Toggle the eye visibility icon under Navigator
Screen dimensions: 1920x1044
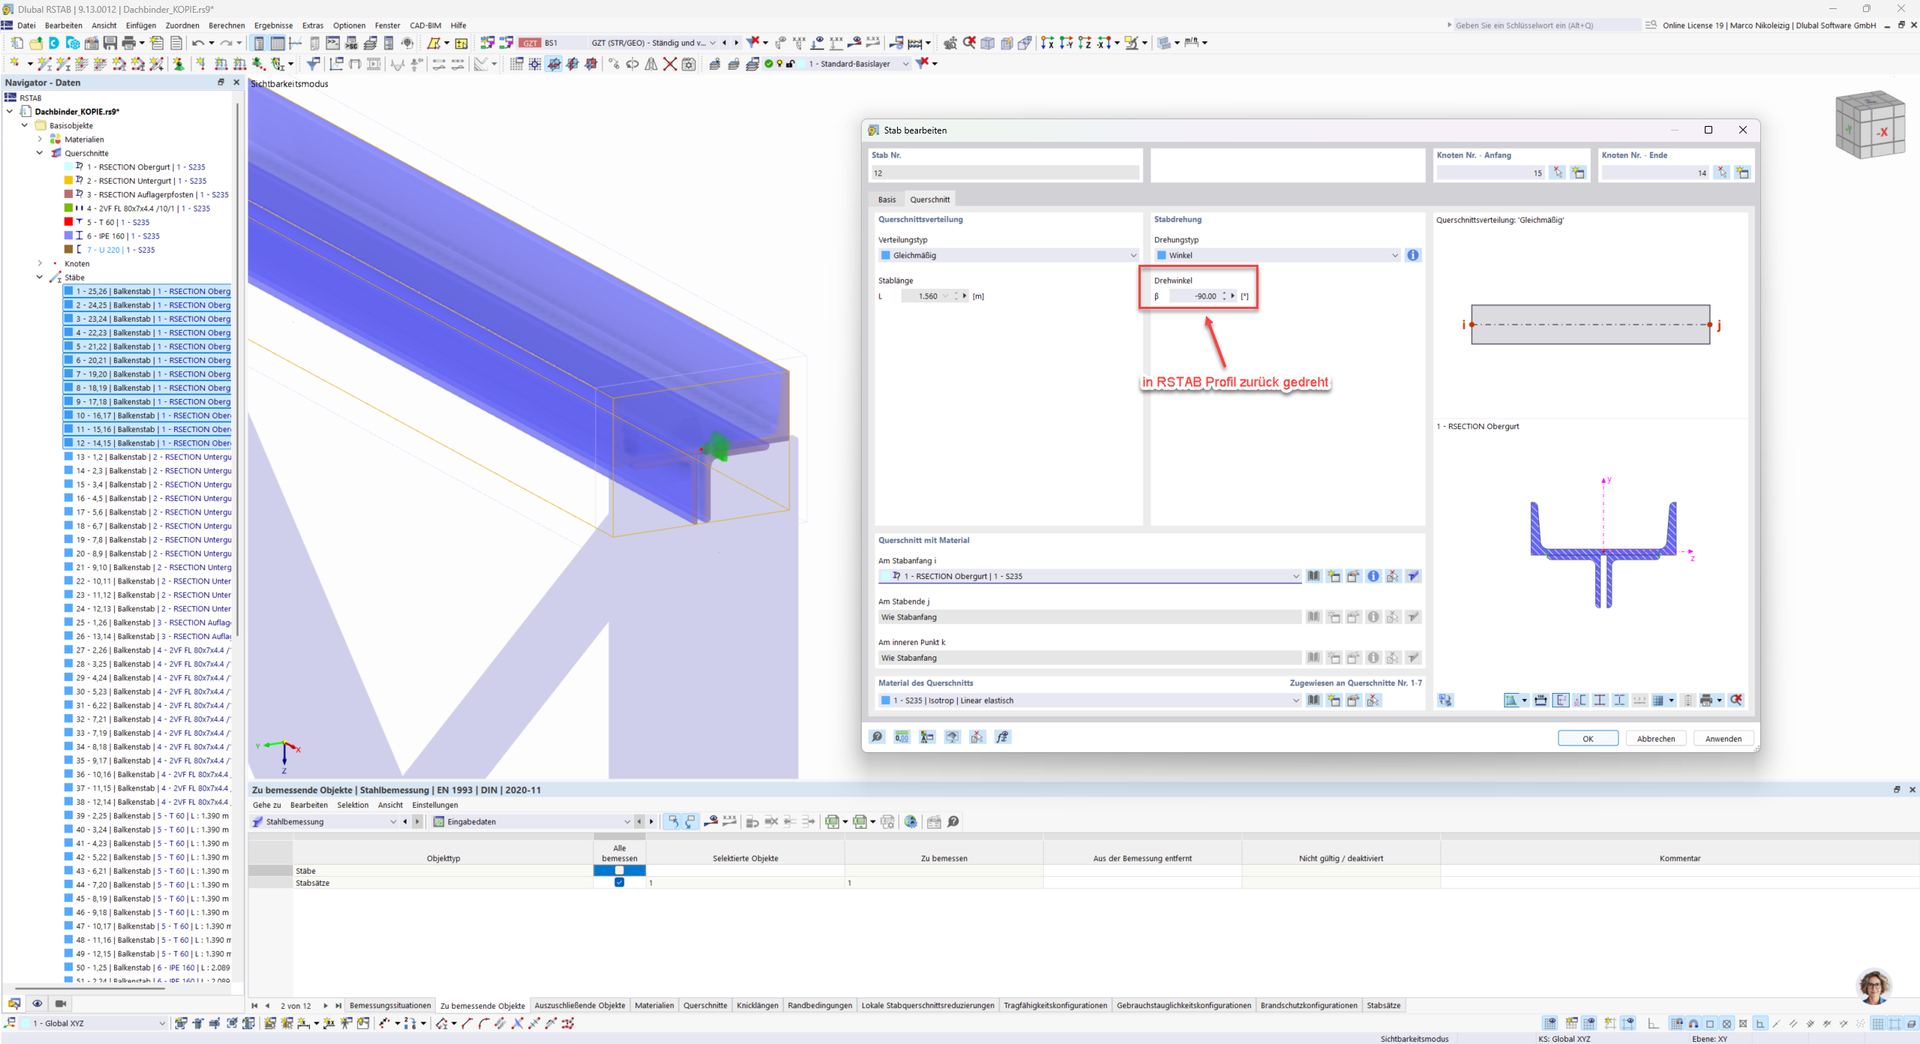(x=37, y=1003)
